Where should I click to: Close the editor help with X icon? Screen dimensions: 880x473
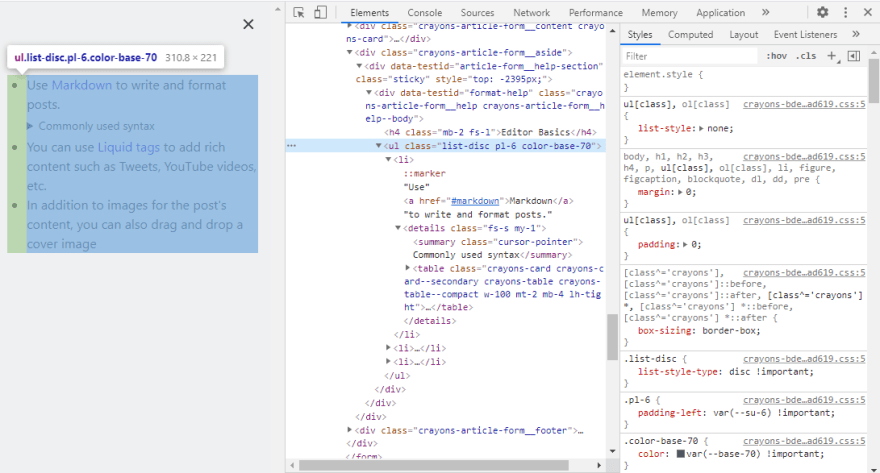pos(248,24)
